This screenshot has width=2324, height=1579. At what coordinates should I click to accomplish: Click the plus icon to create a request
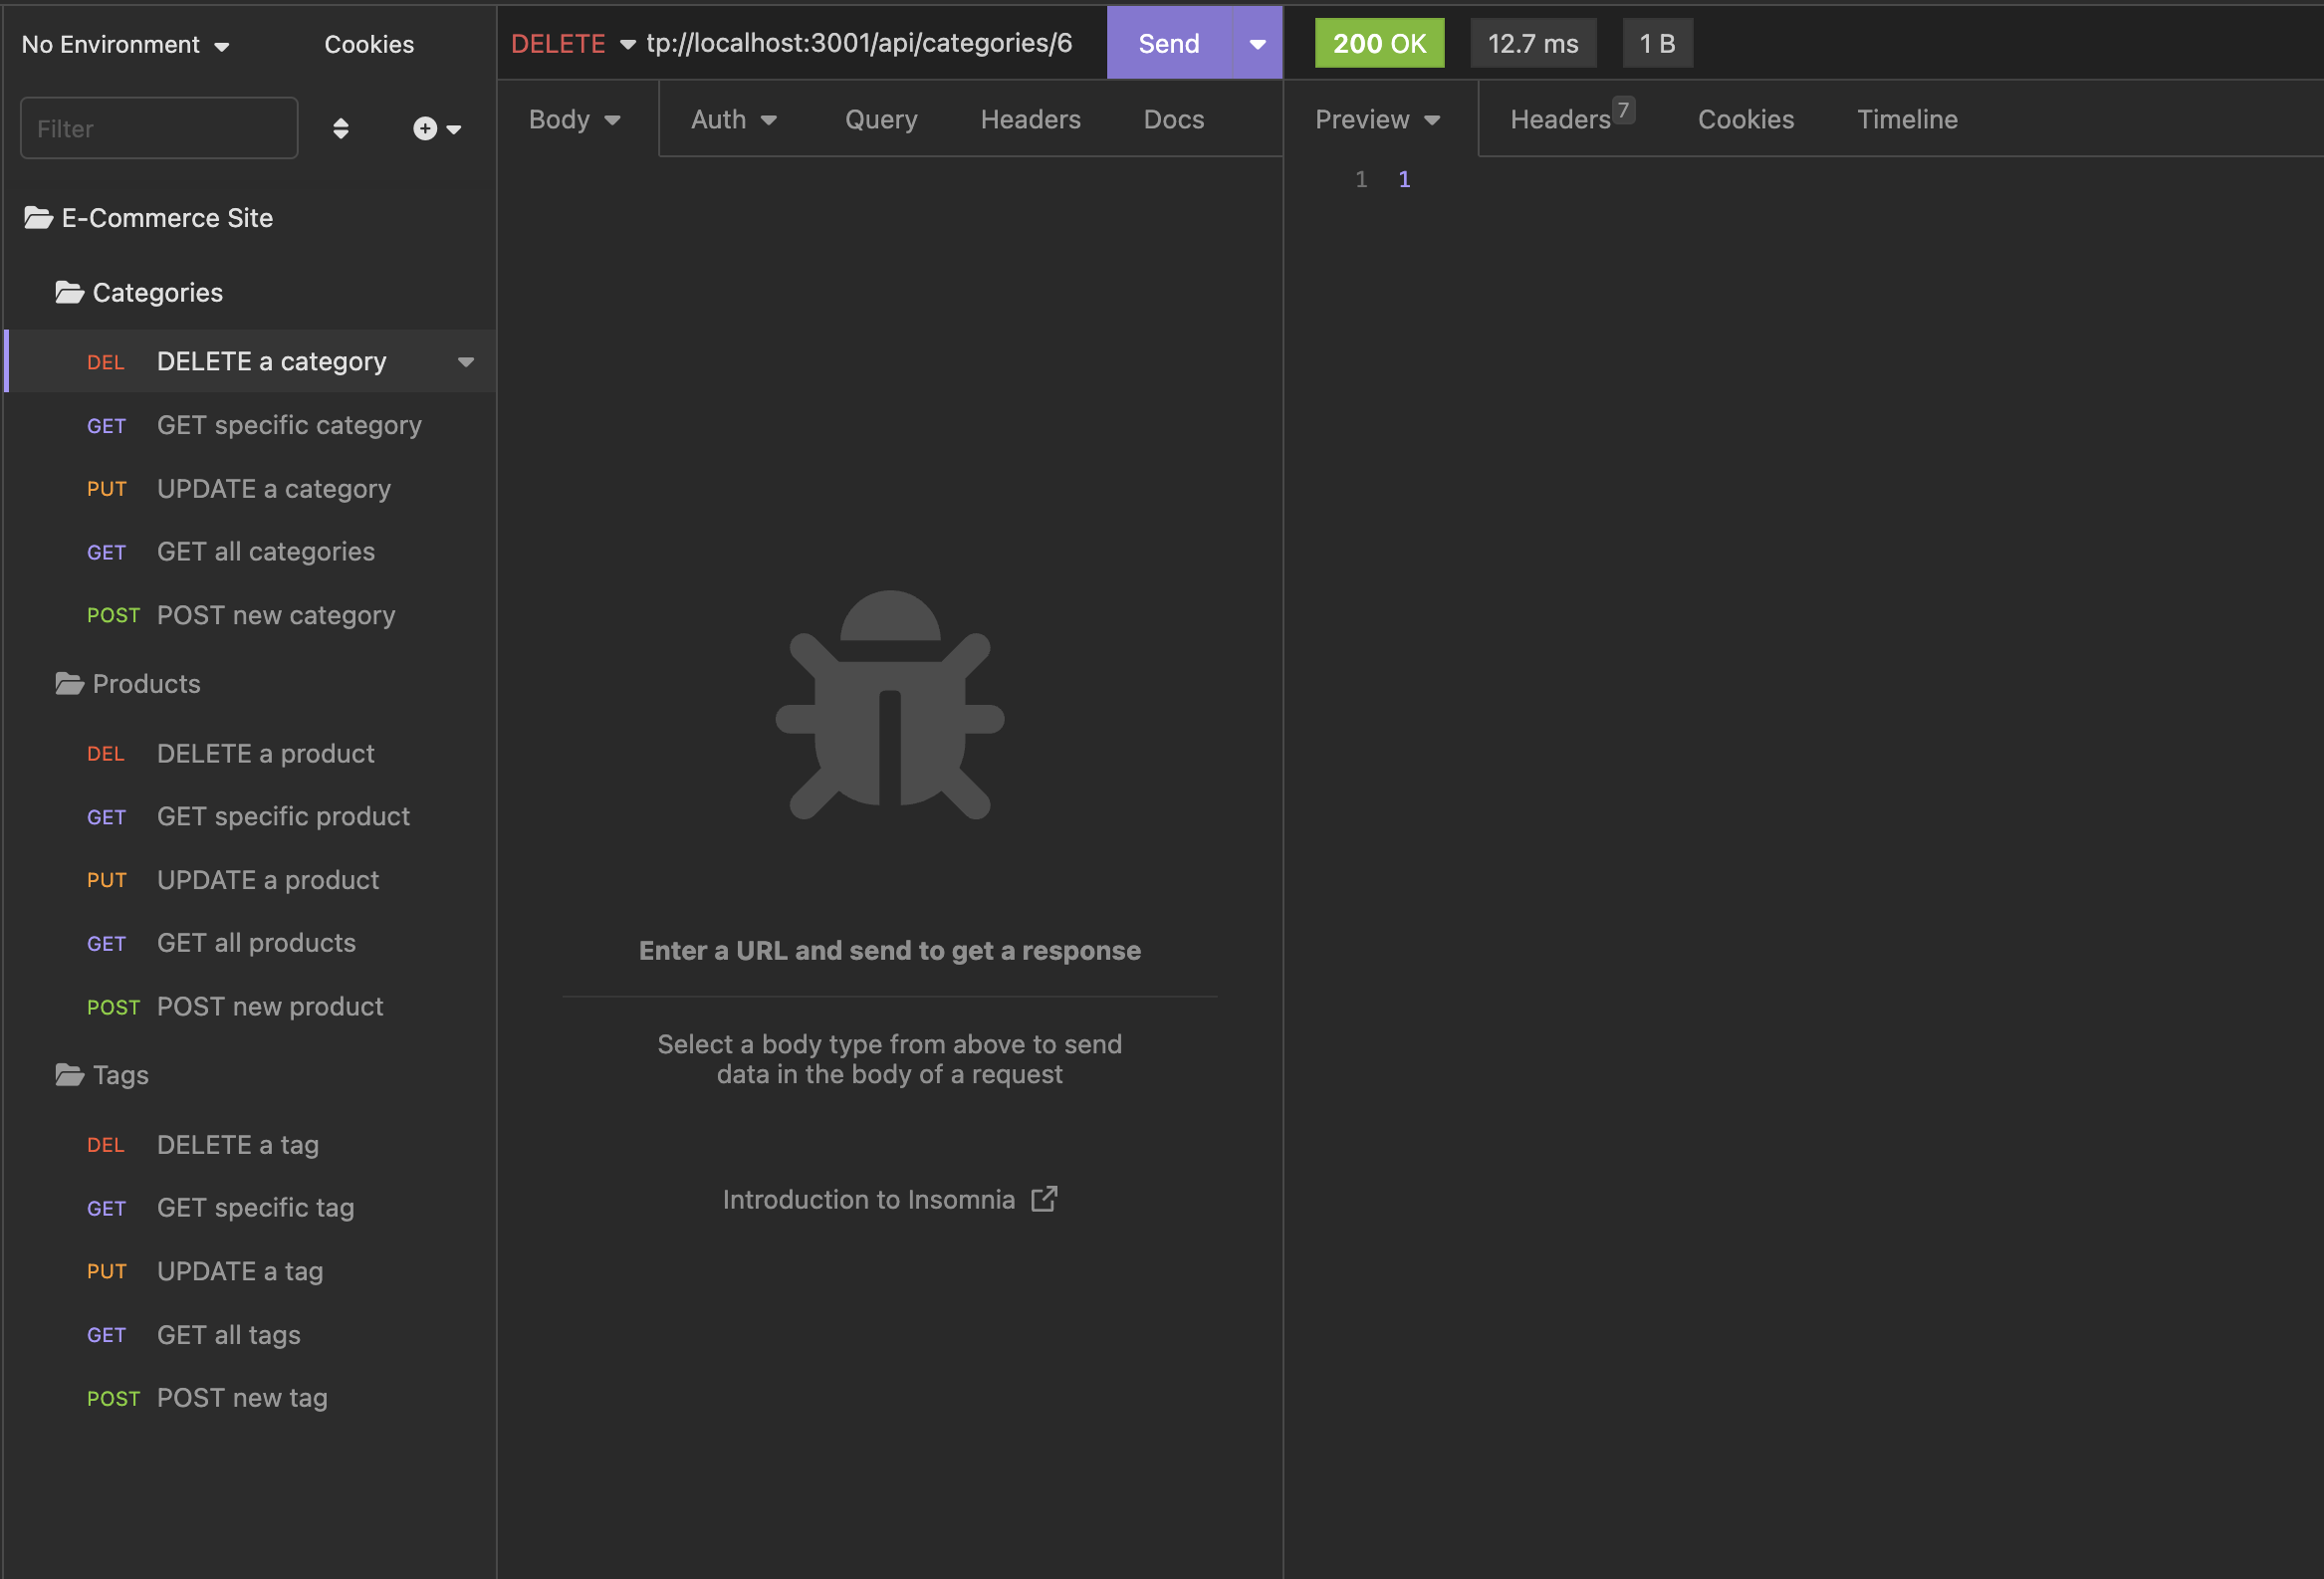coord(423,128)
